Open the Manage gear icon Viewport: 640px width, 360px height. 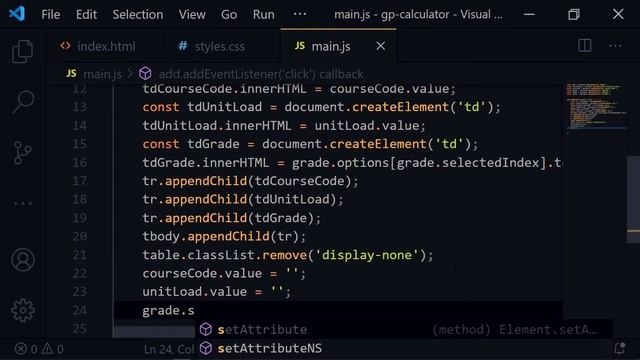22,310
